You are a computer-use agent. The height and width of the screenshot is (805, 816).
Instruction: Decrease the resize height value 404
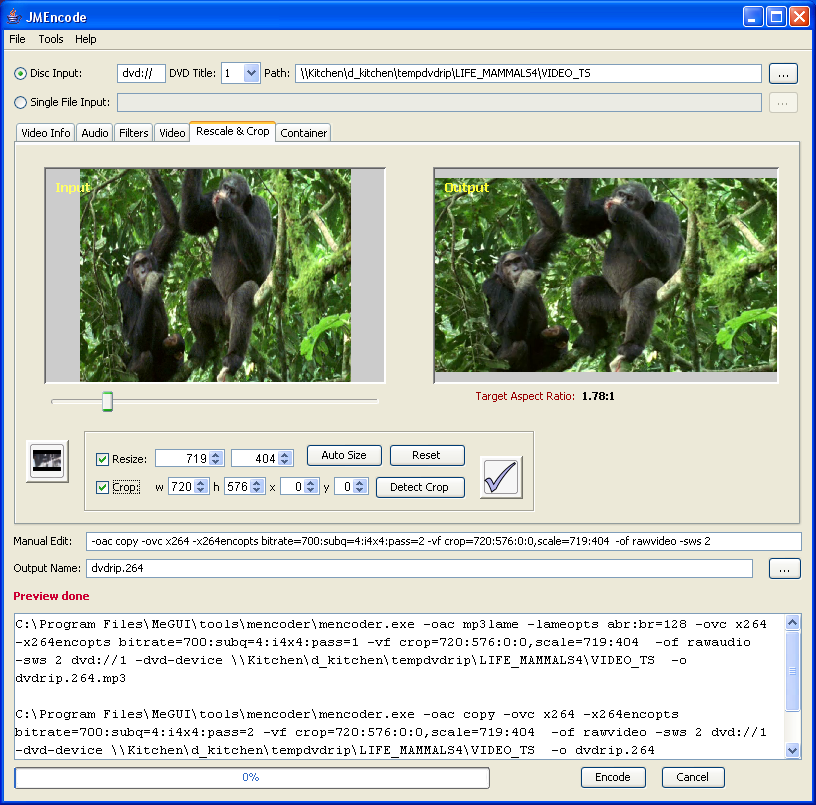coord(285,462)
